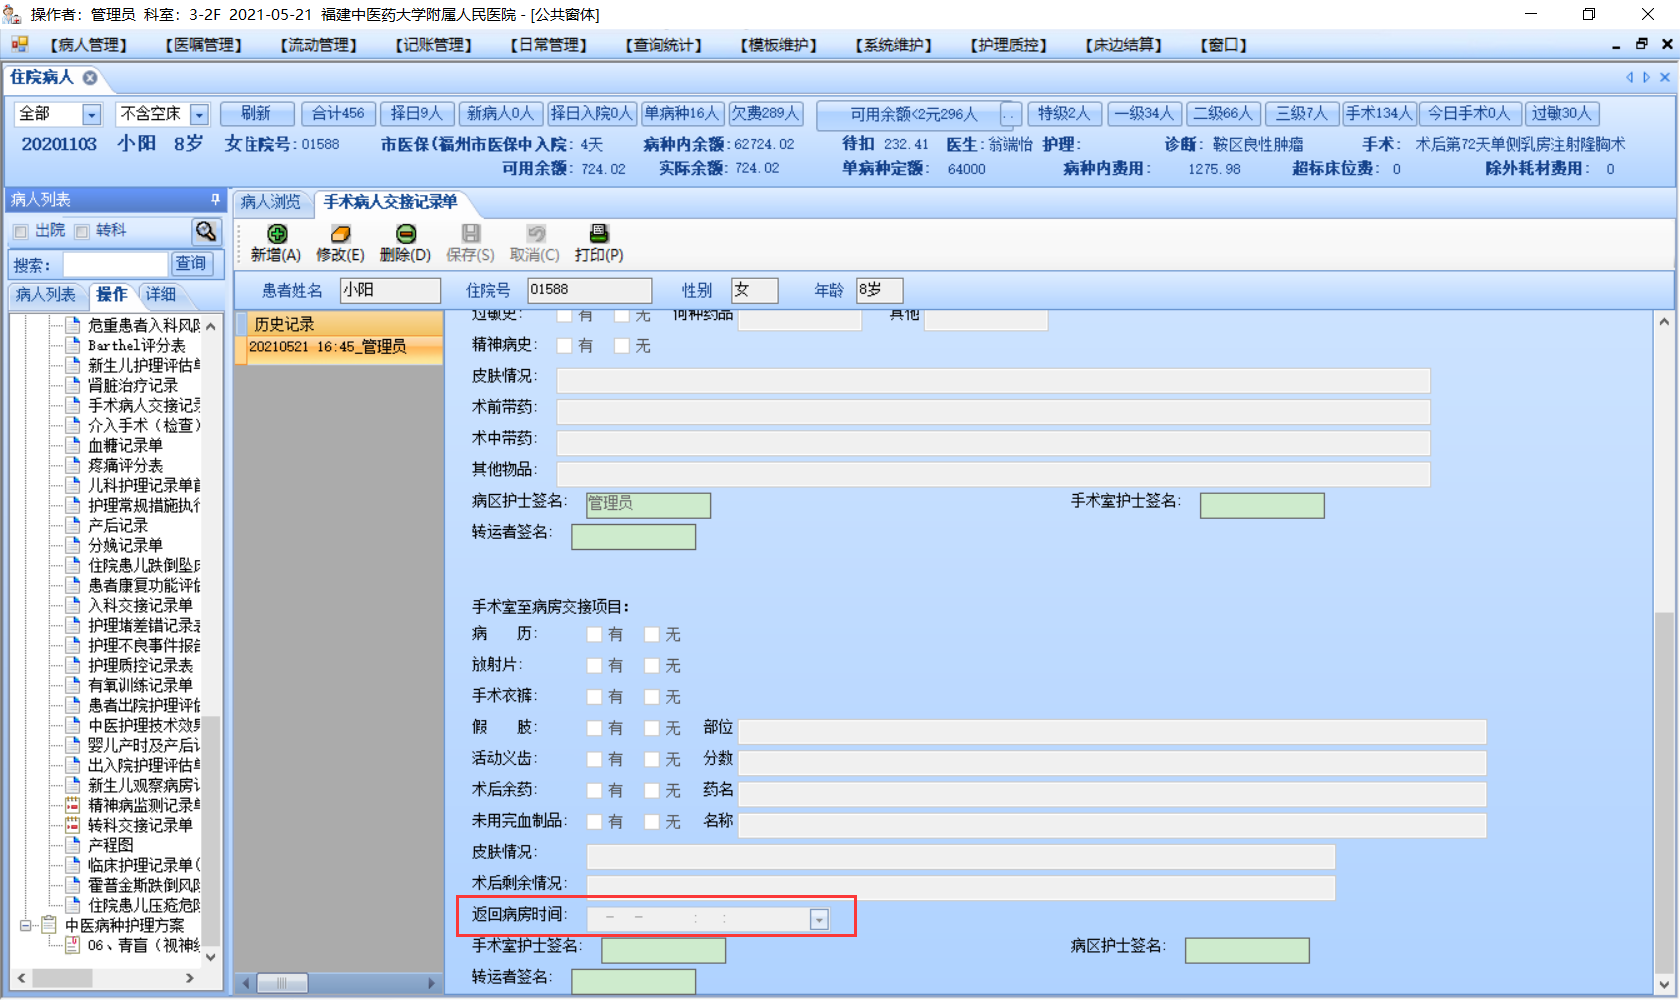Open the 不含空床 dropdown
This screenshot has height=1000, width=1680.
click(199, 115)
